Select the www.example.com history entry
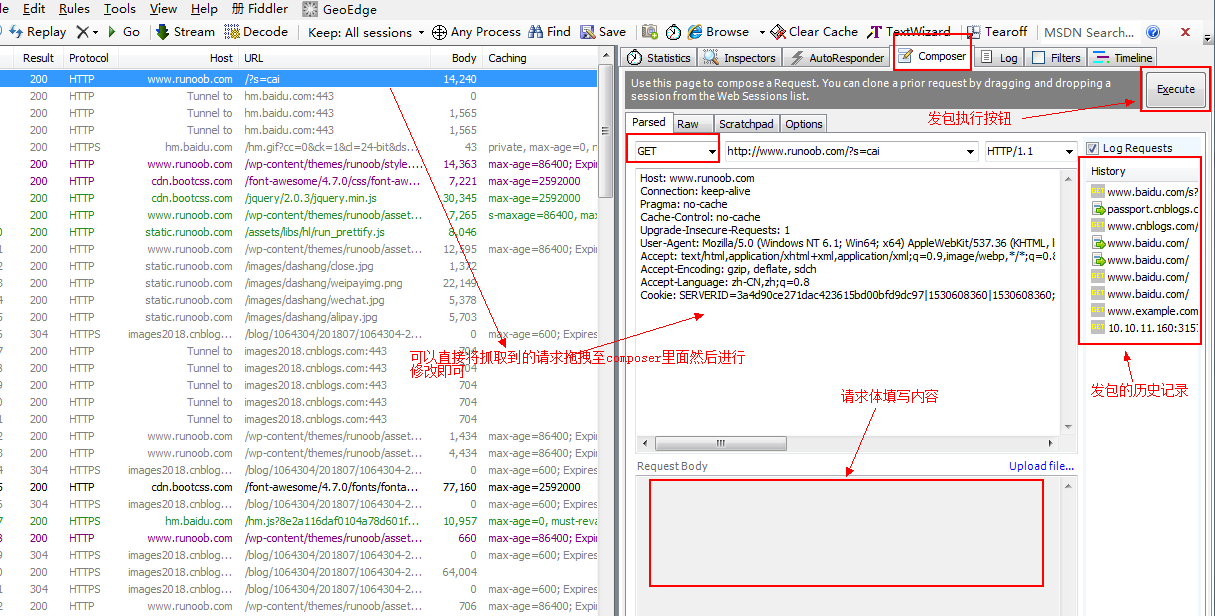The image size is (1215, 616). click(x=1143, y=311)
